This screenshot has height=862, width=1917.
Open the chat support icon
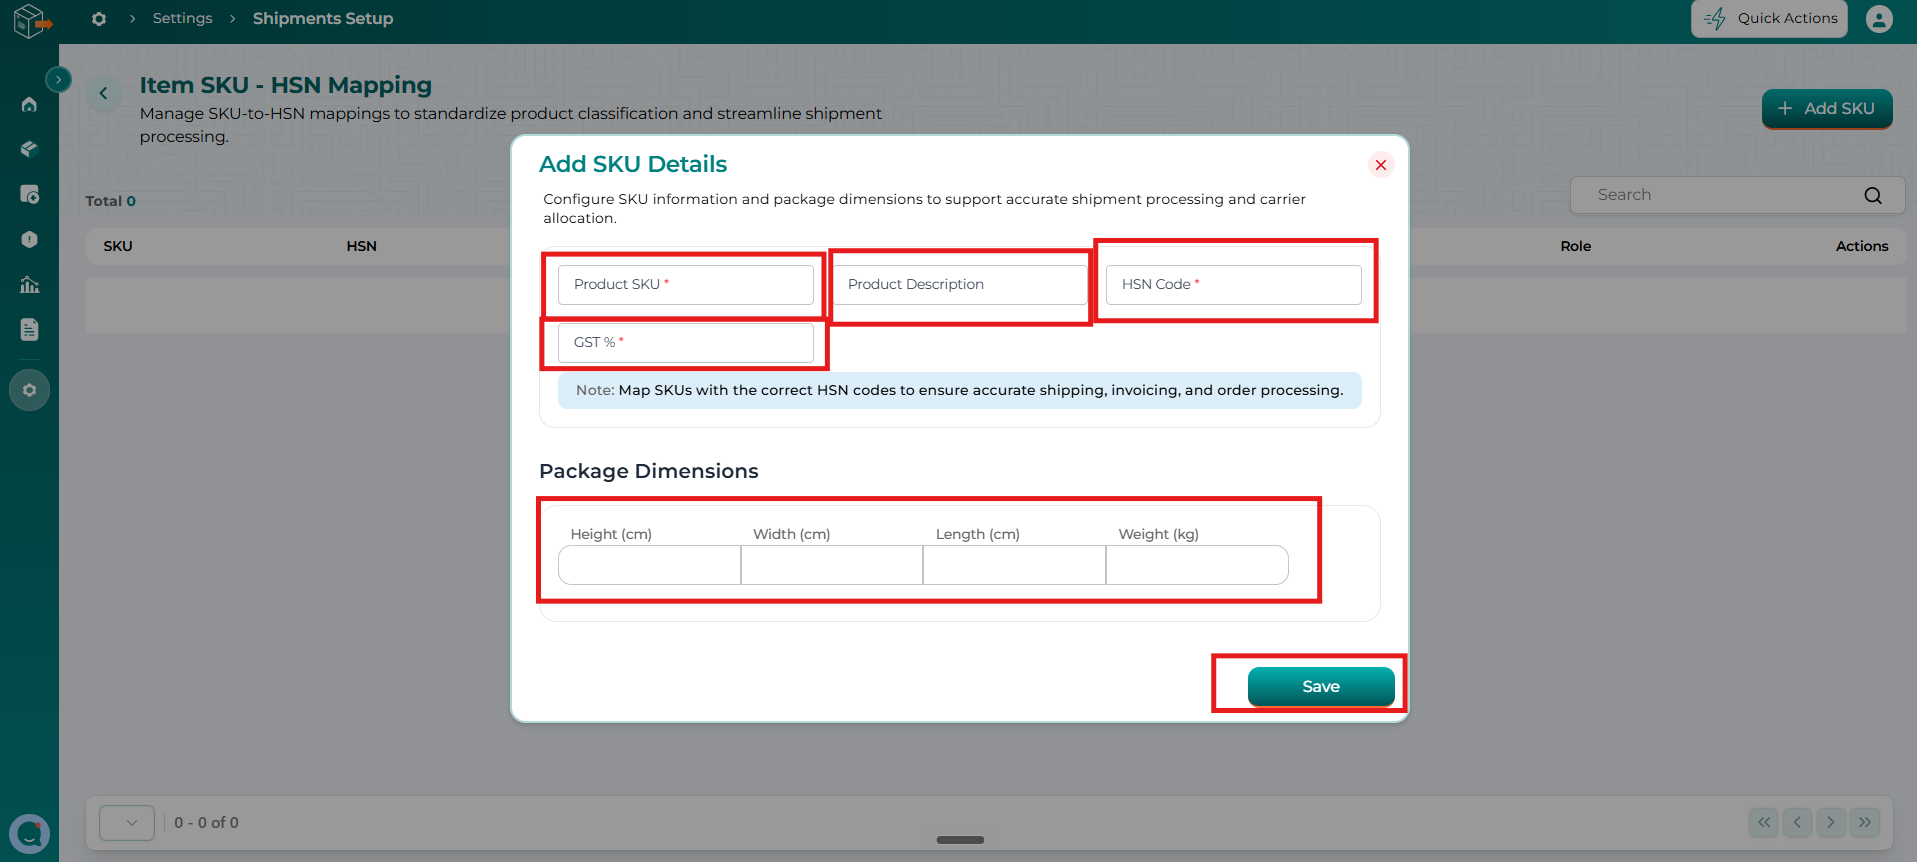29,833
